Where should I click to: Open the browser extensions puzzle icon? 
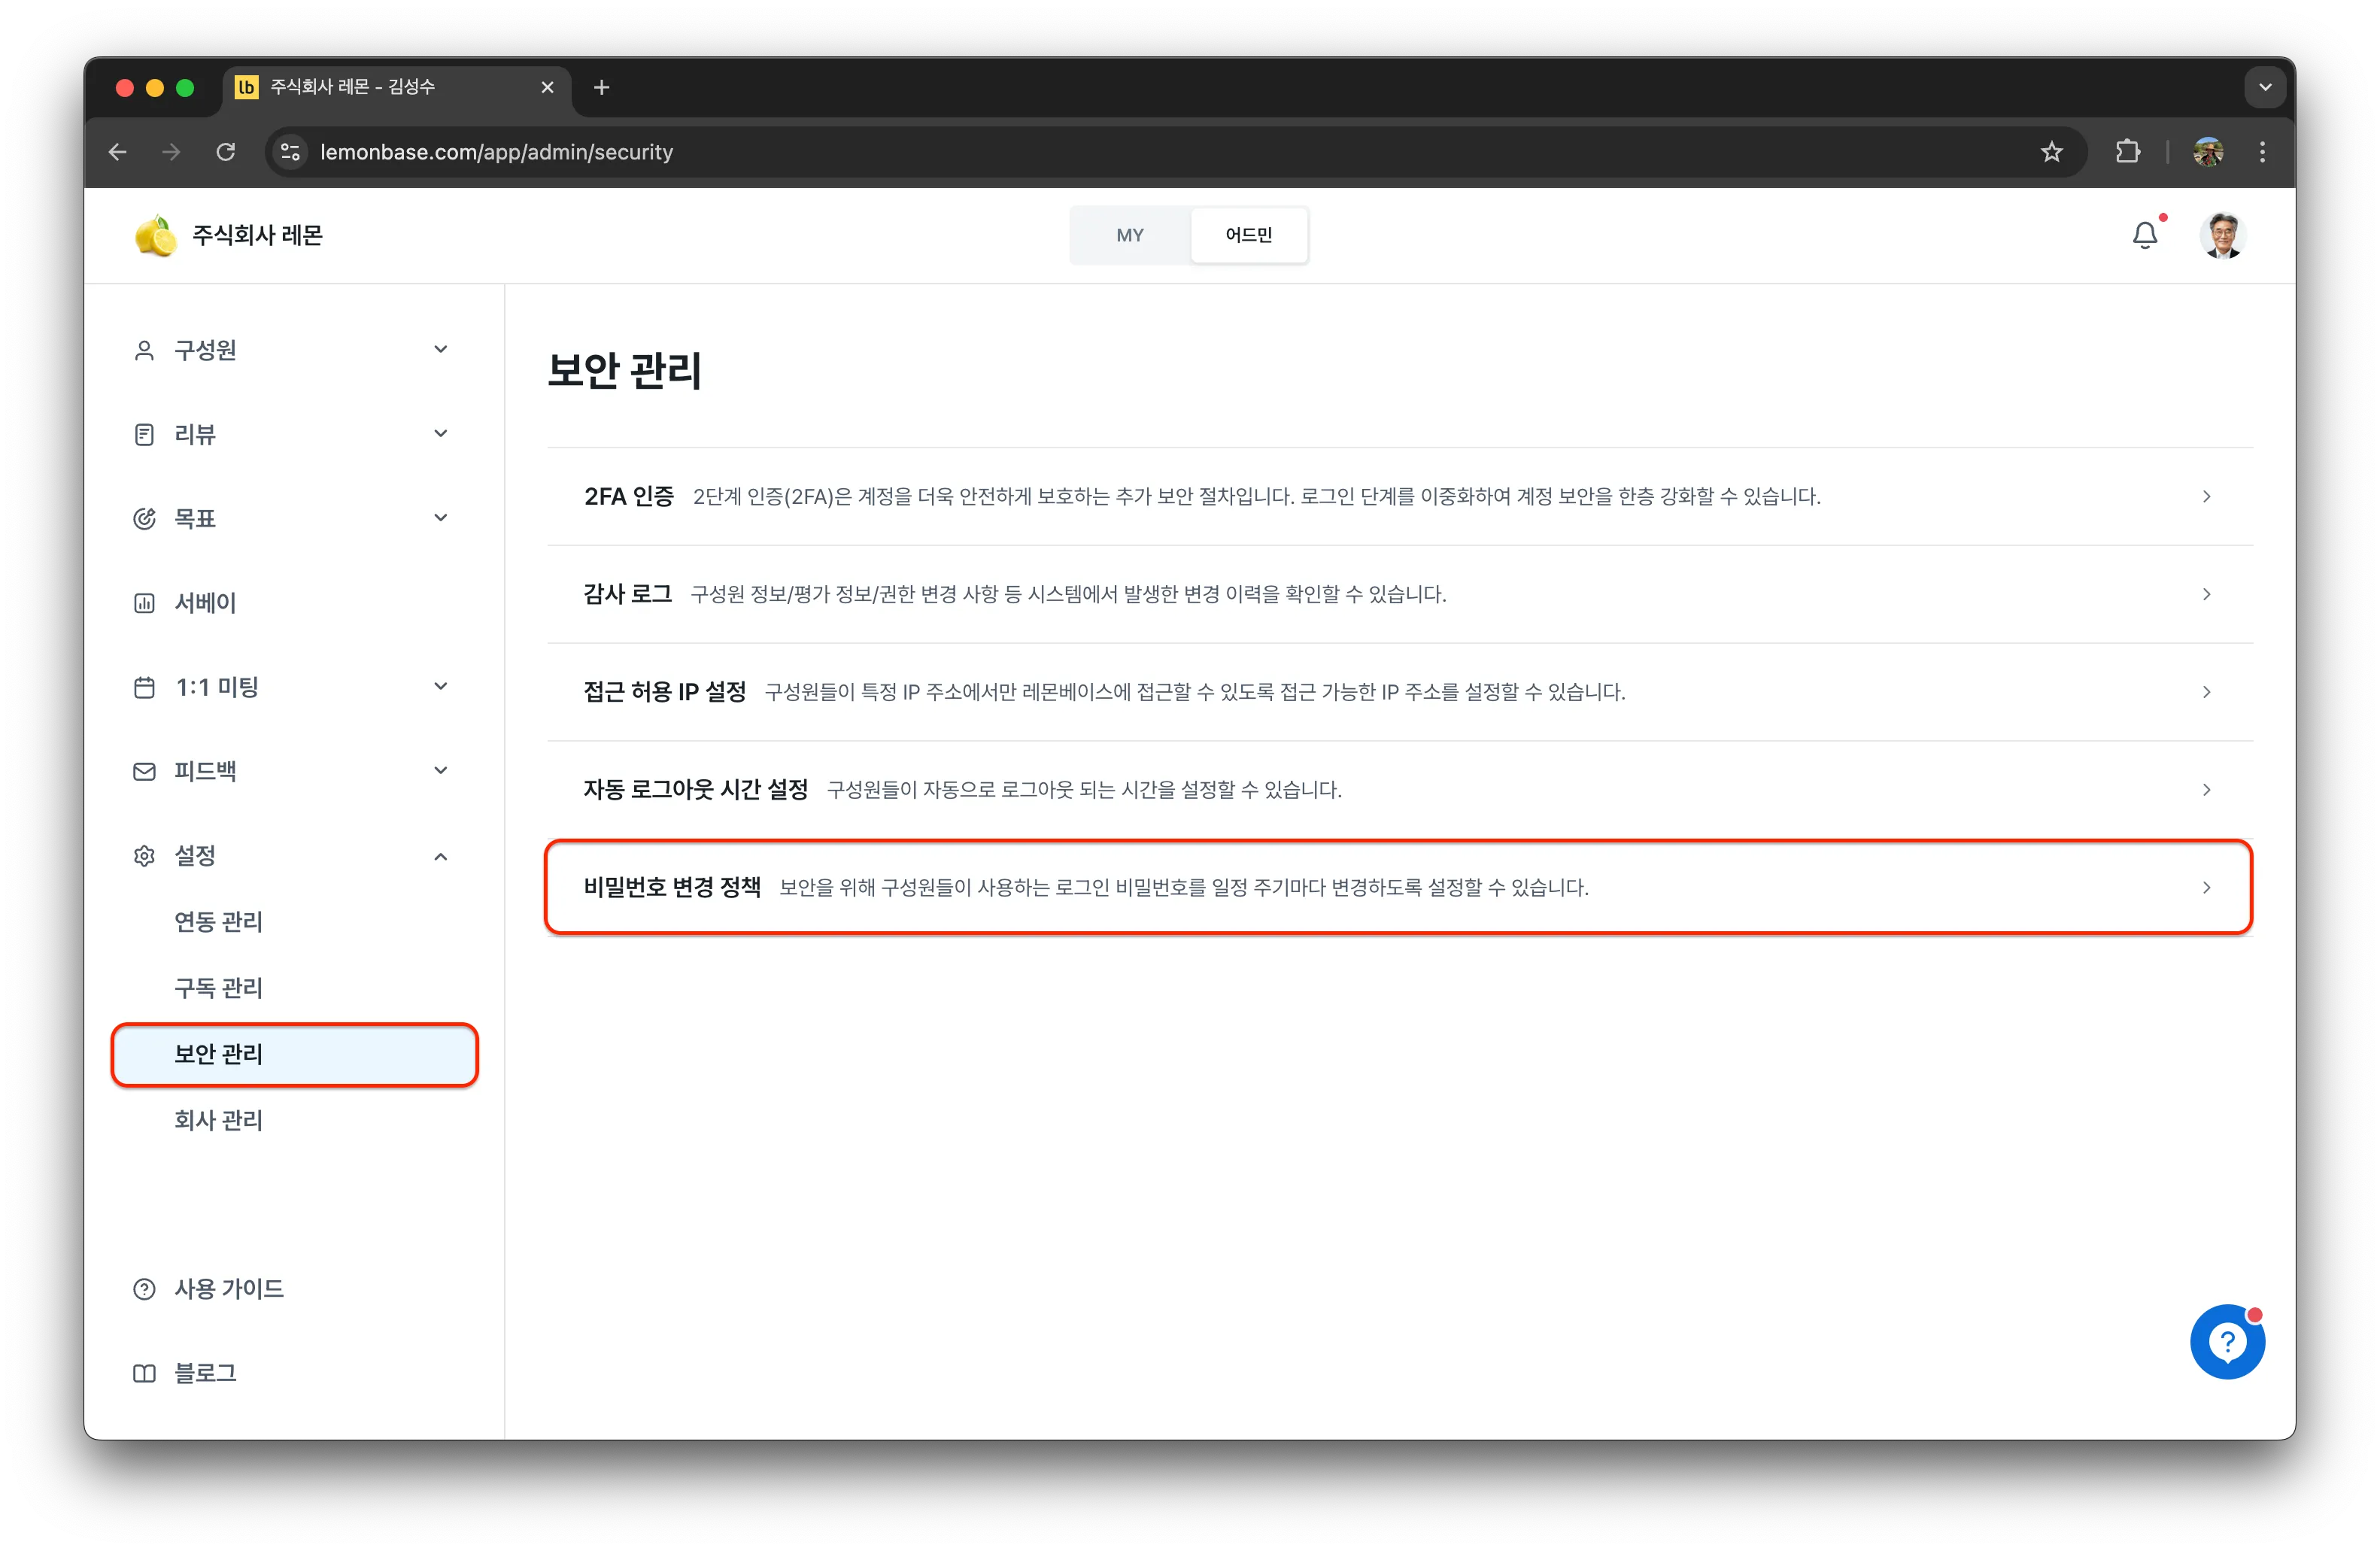(x=2127, y=152)
